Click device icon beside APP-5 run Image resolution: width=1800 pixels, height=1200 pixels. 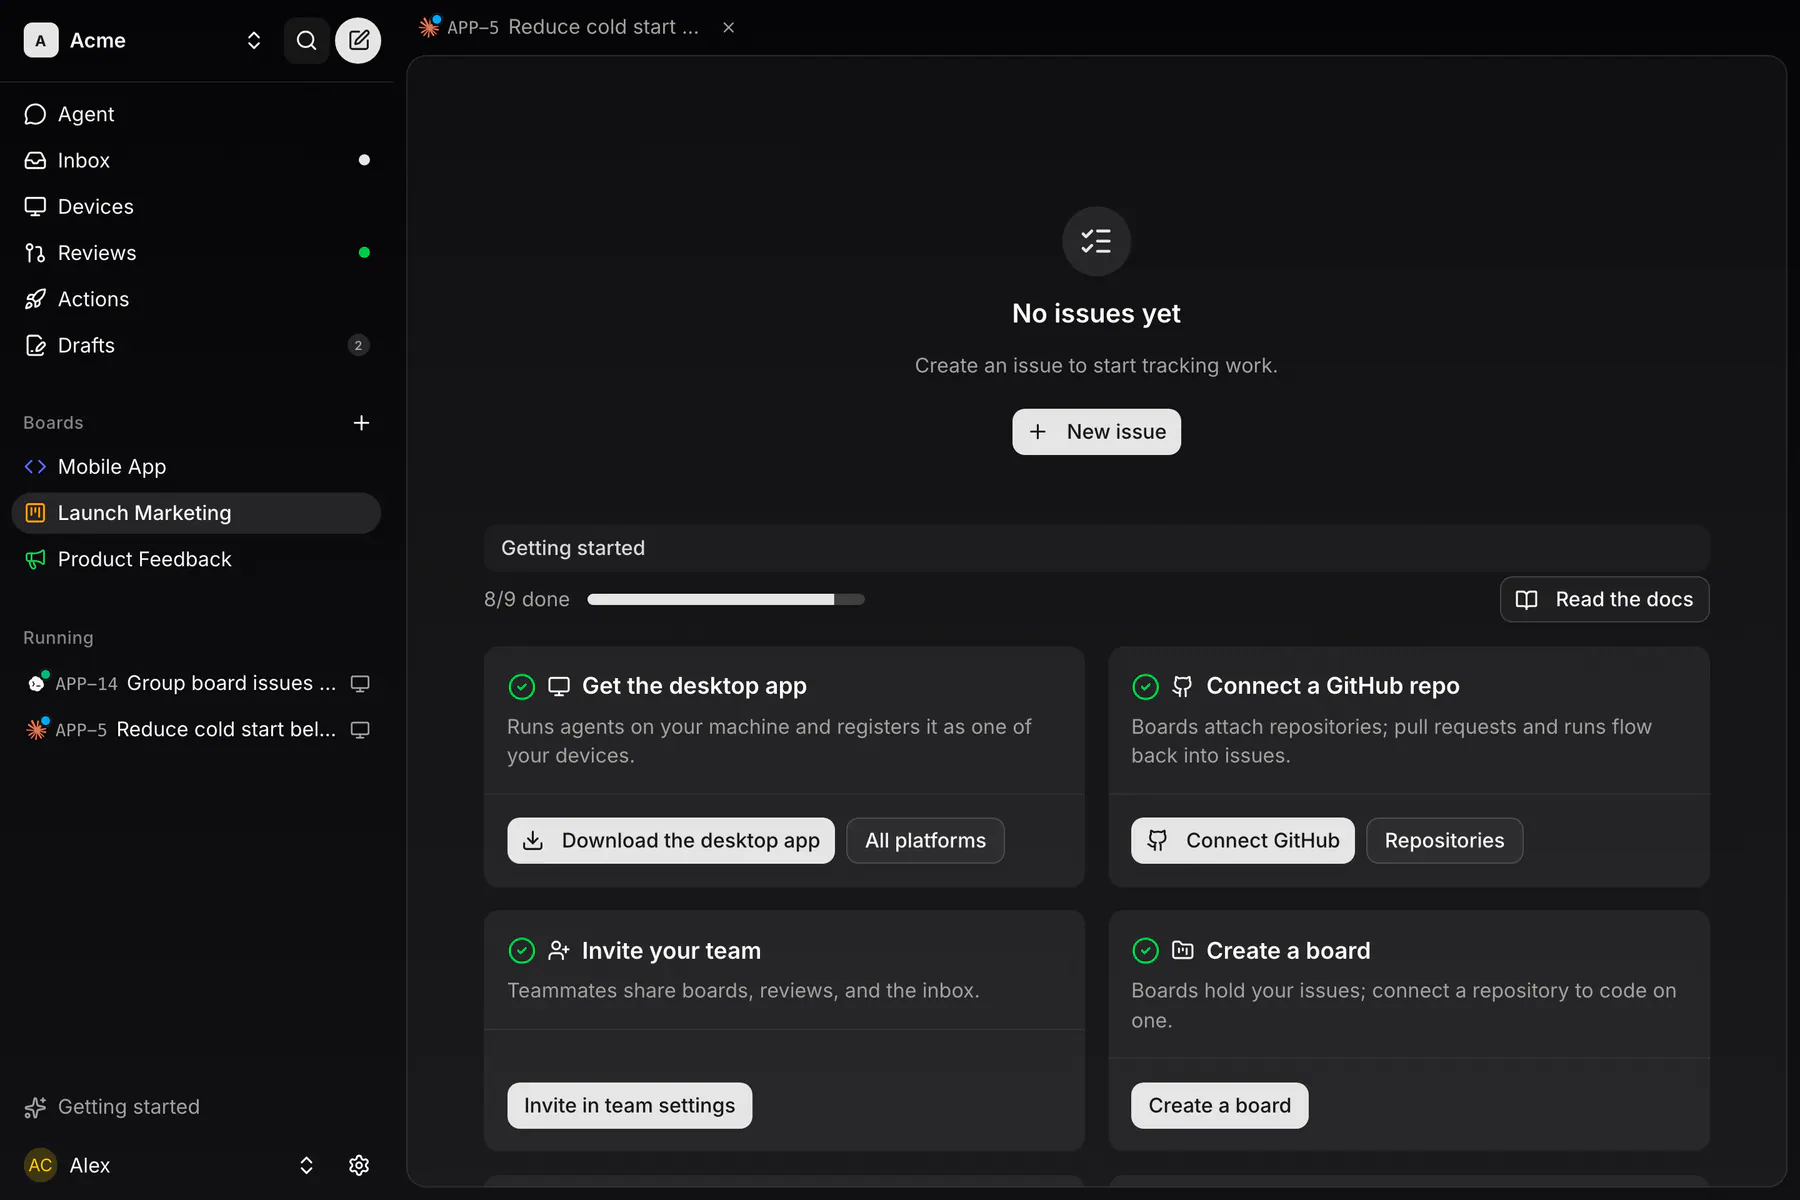[360, 730]
